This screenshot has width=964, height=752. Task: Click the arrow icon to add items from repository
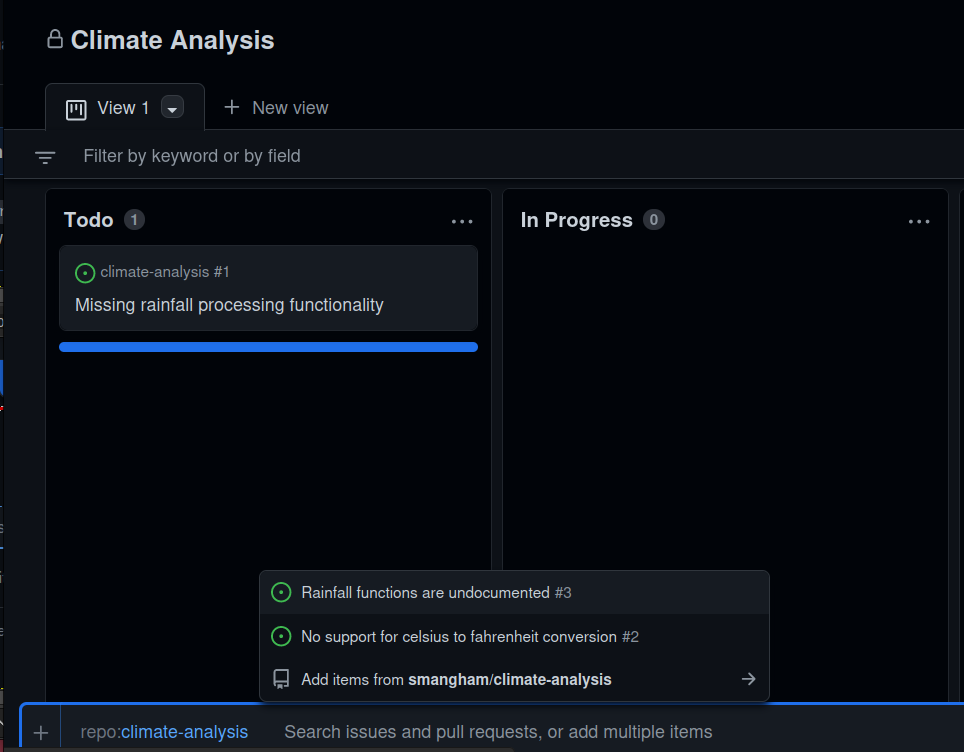[748, 679]
